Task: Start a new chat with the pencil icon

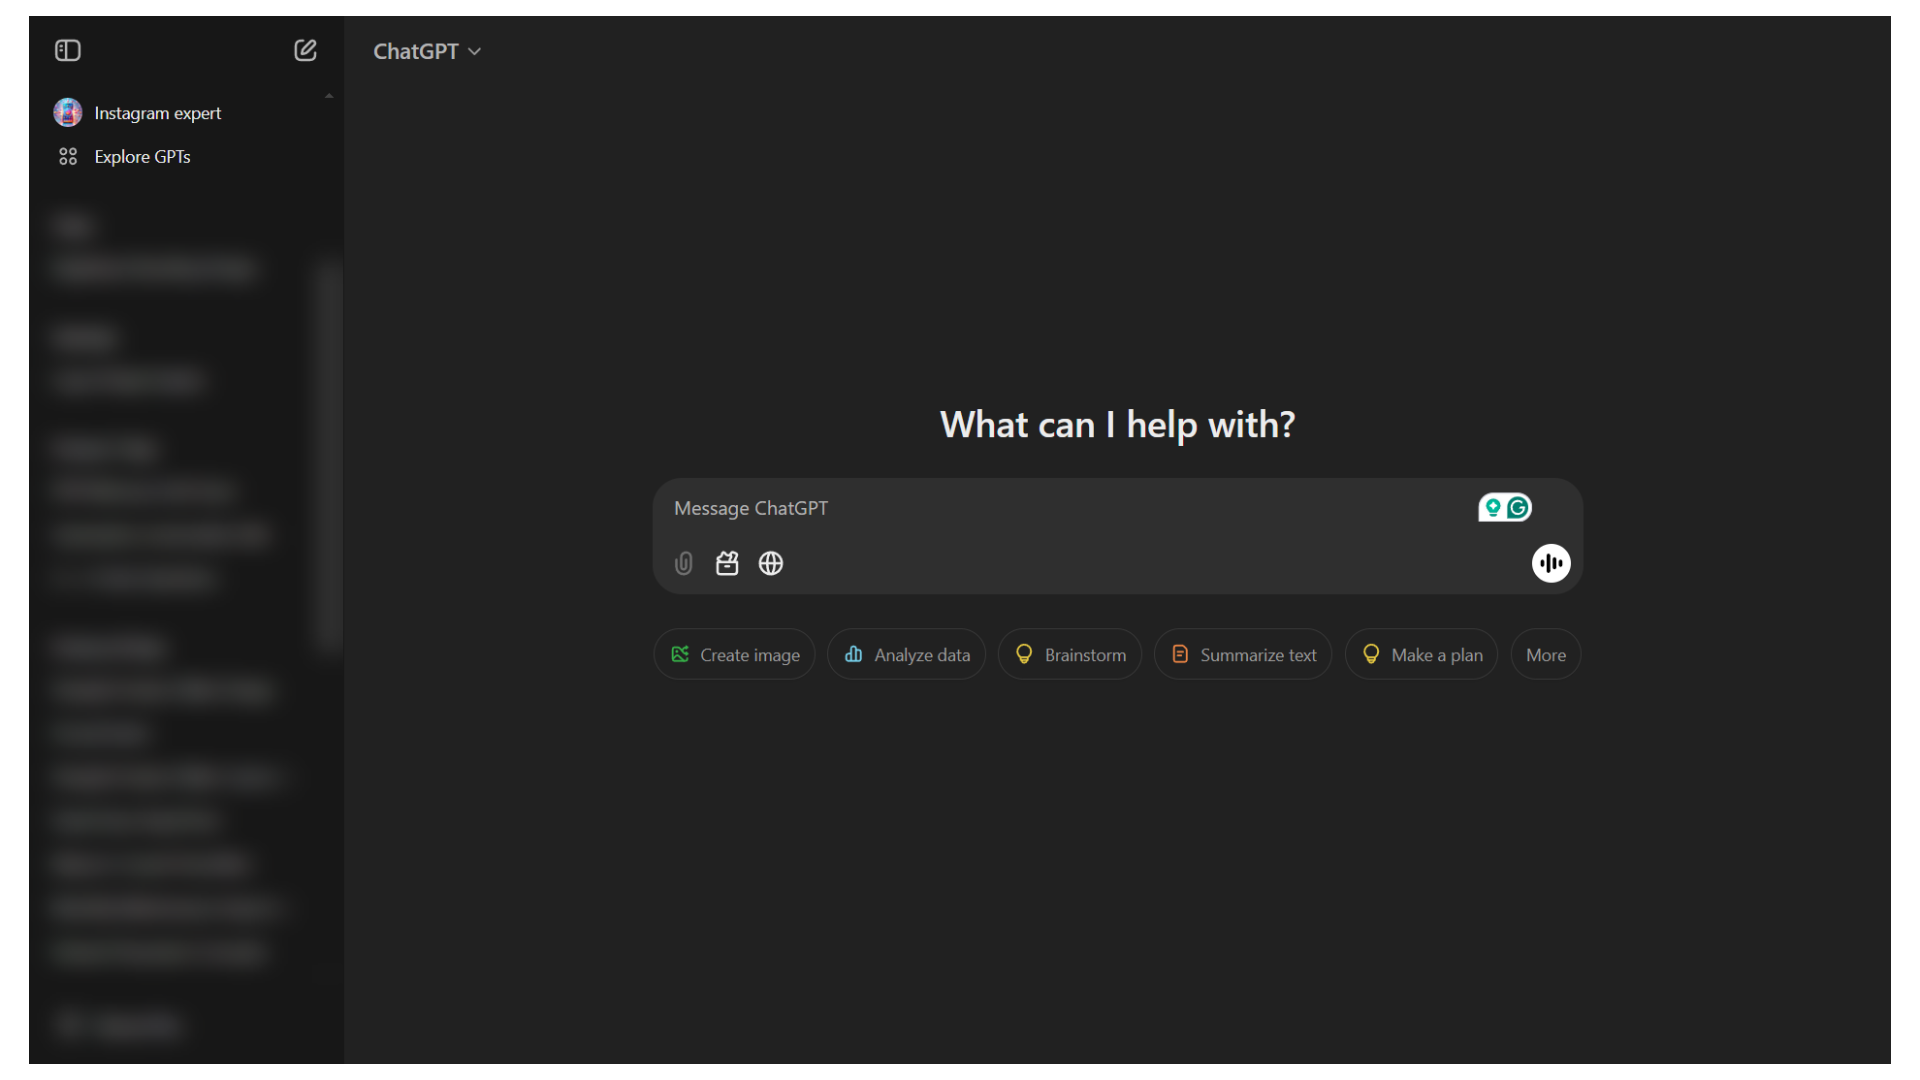Action: 305,51
